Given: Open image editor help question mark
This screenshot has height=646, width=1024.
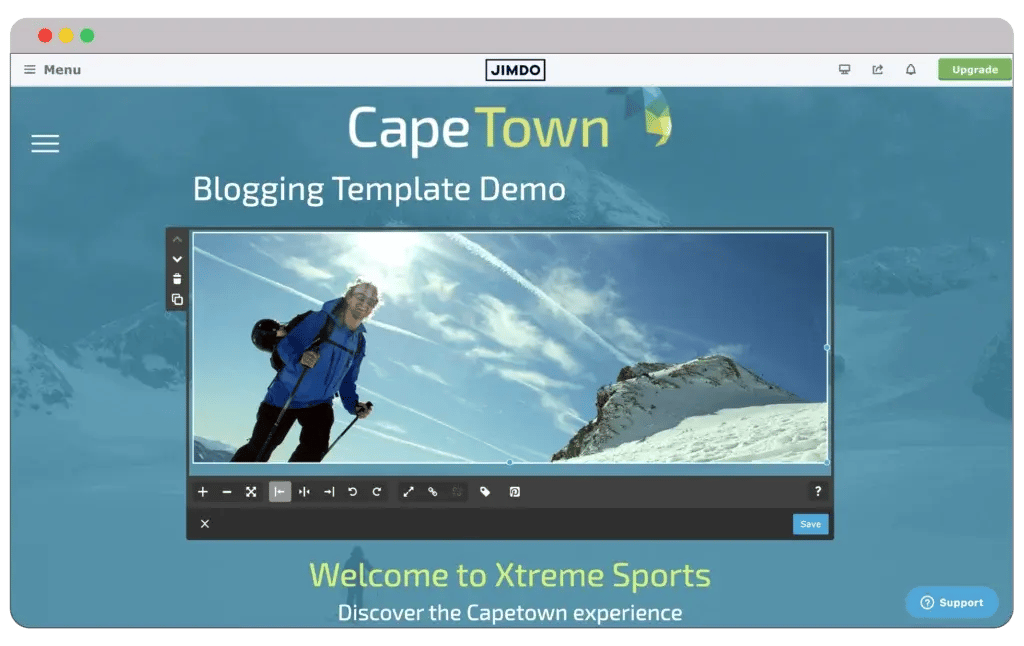Looking at the screenshot, I should pos(818,492).
